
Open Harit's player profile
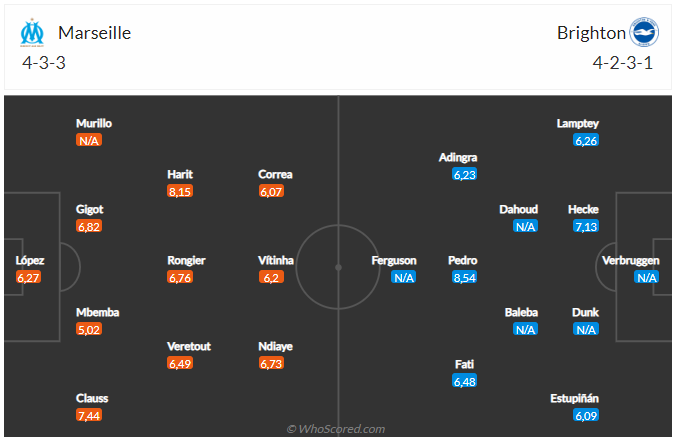pos(180,174)
